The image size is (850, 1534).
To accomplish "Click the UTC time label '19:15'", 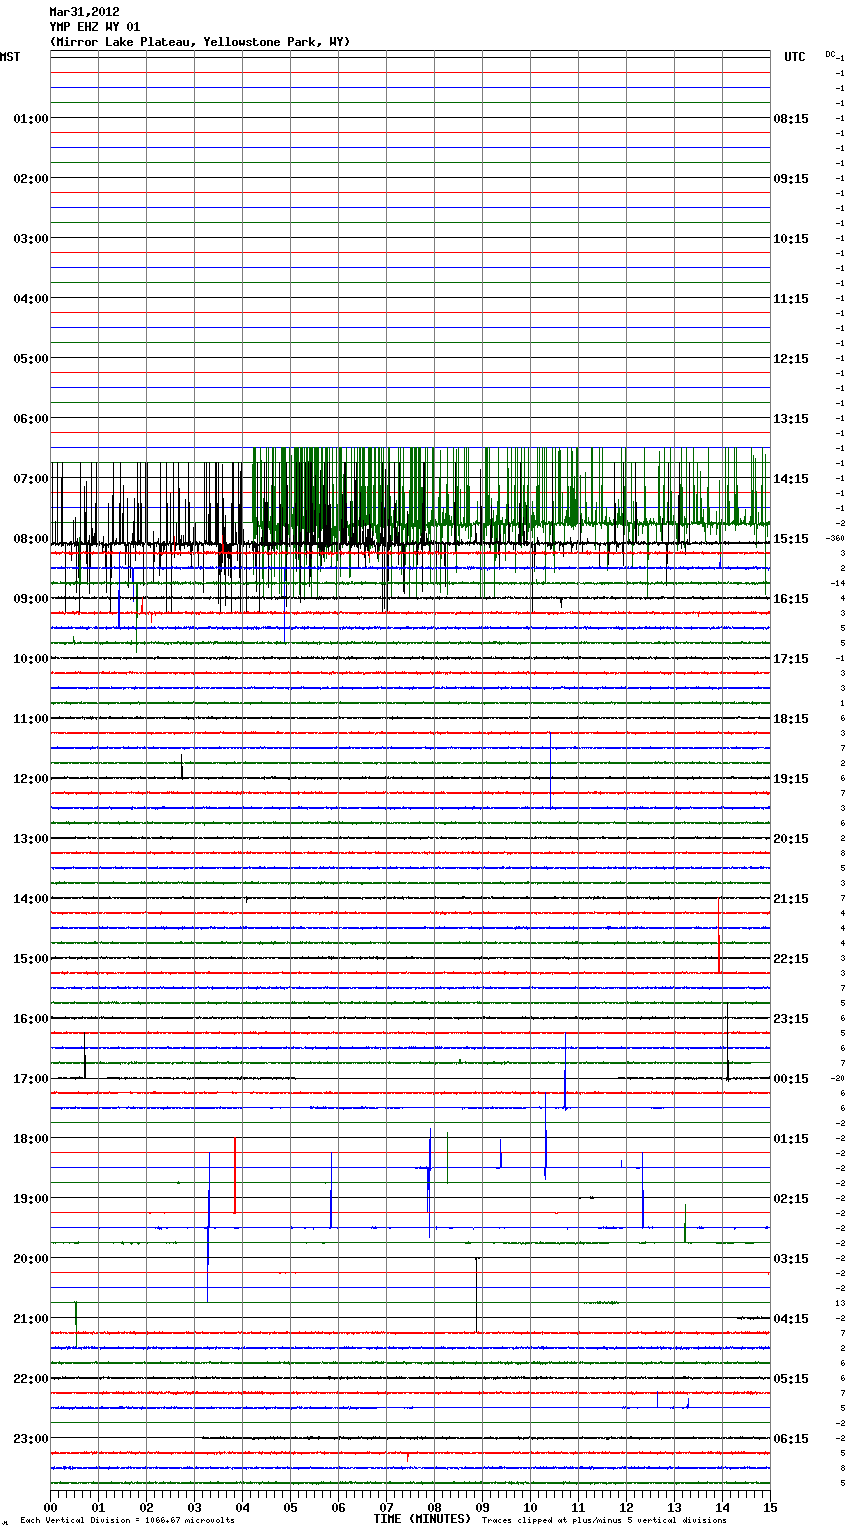I will [x=791, y=779].
